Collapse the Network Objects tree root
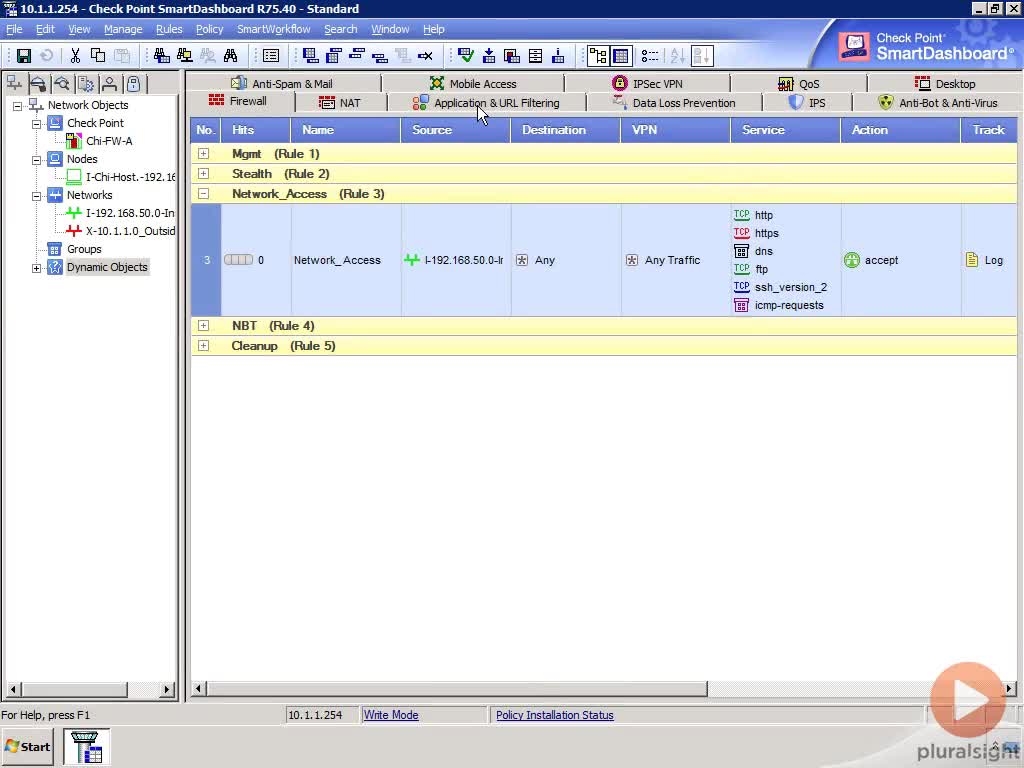The image size is (1024, 768). click(x=18, y=105)
